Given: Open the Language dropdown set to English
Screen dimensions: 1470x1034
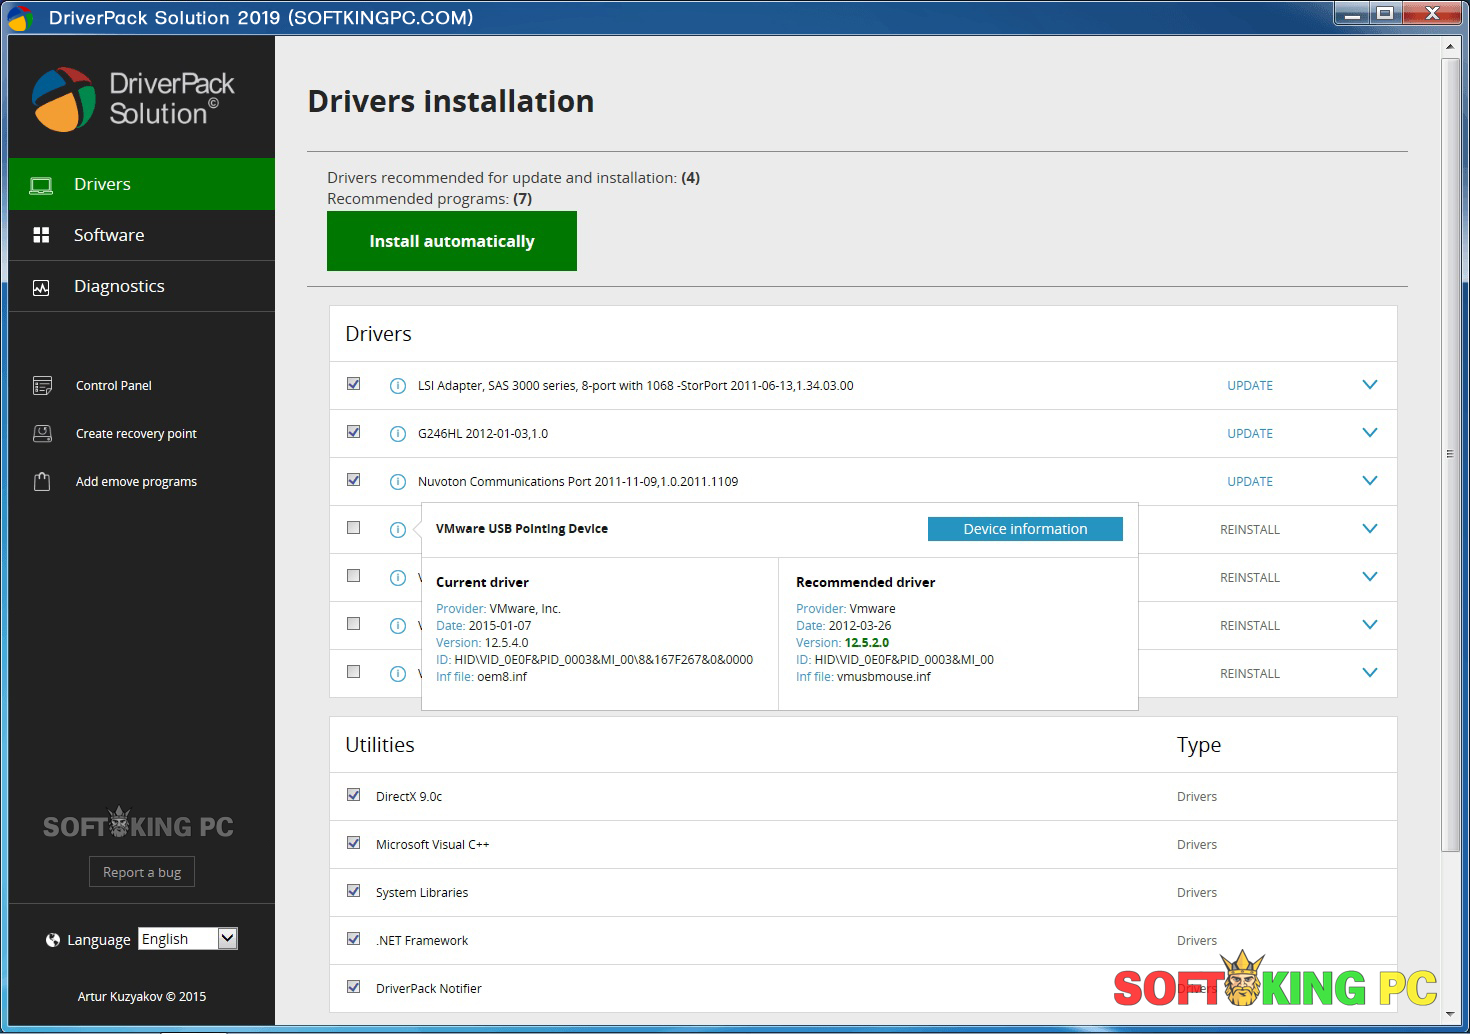Looking at the screenshot, I should click(188, 939).
